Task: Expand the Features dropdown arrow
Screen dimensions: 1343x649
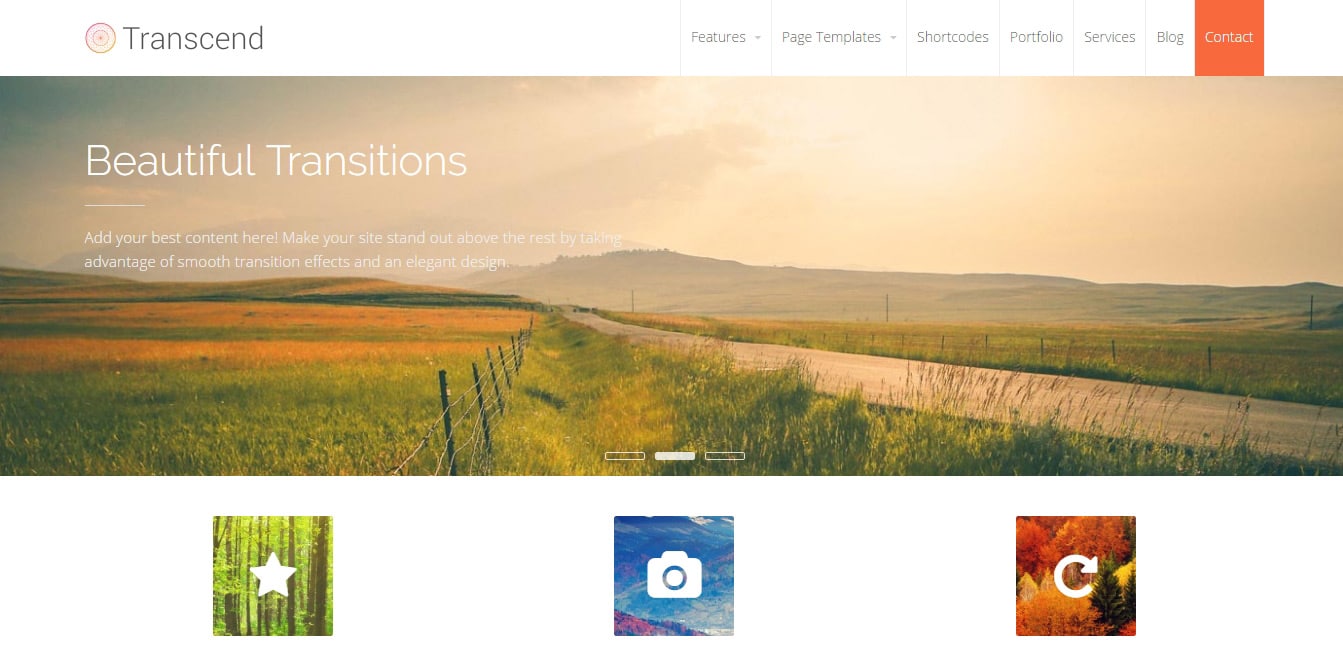Action: click(758, 38)
